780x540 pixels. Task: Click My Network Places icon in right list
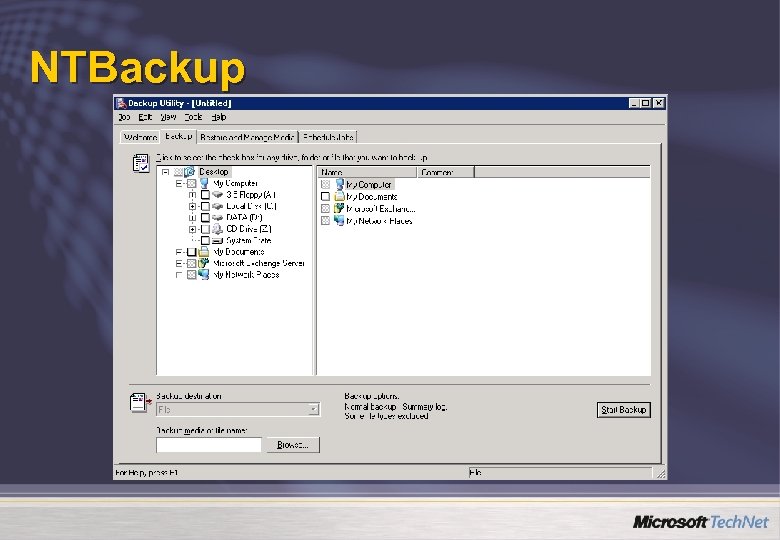point(339,220)
